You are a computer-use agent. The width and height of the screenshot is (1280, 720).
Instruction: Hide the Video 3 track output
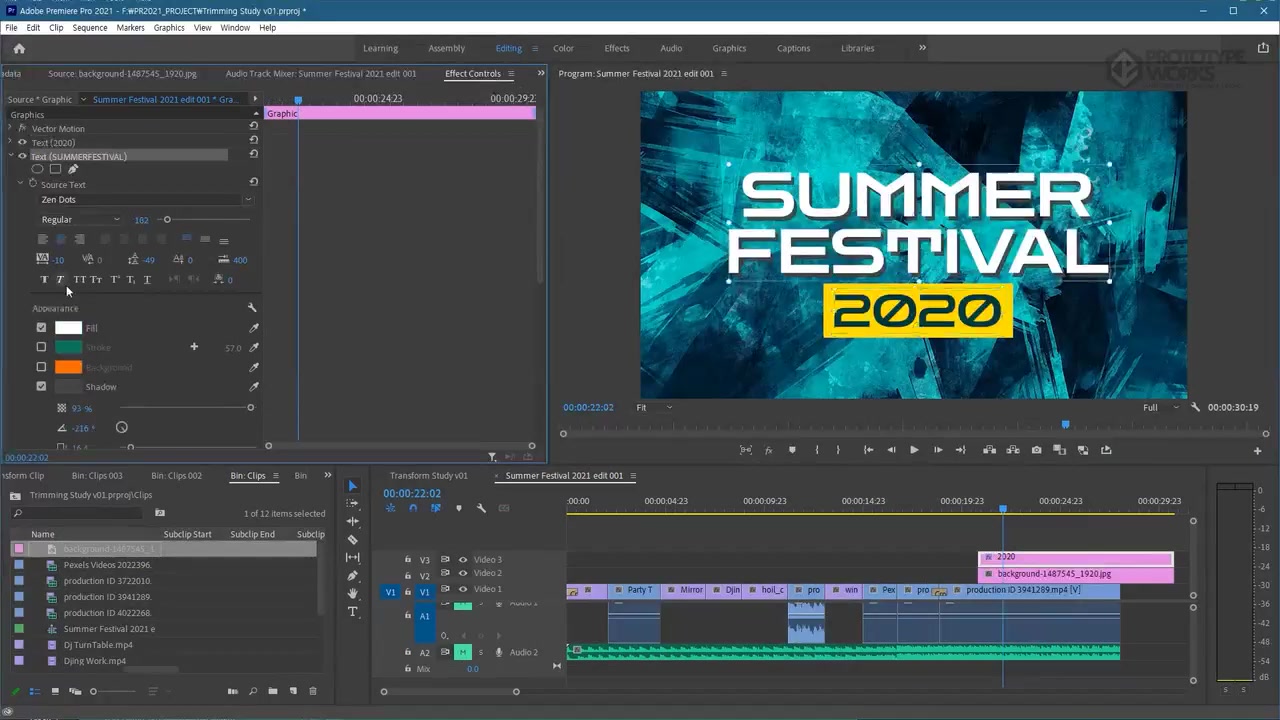(462, 560)
